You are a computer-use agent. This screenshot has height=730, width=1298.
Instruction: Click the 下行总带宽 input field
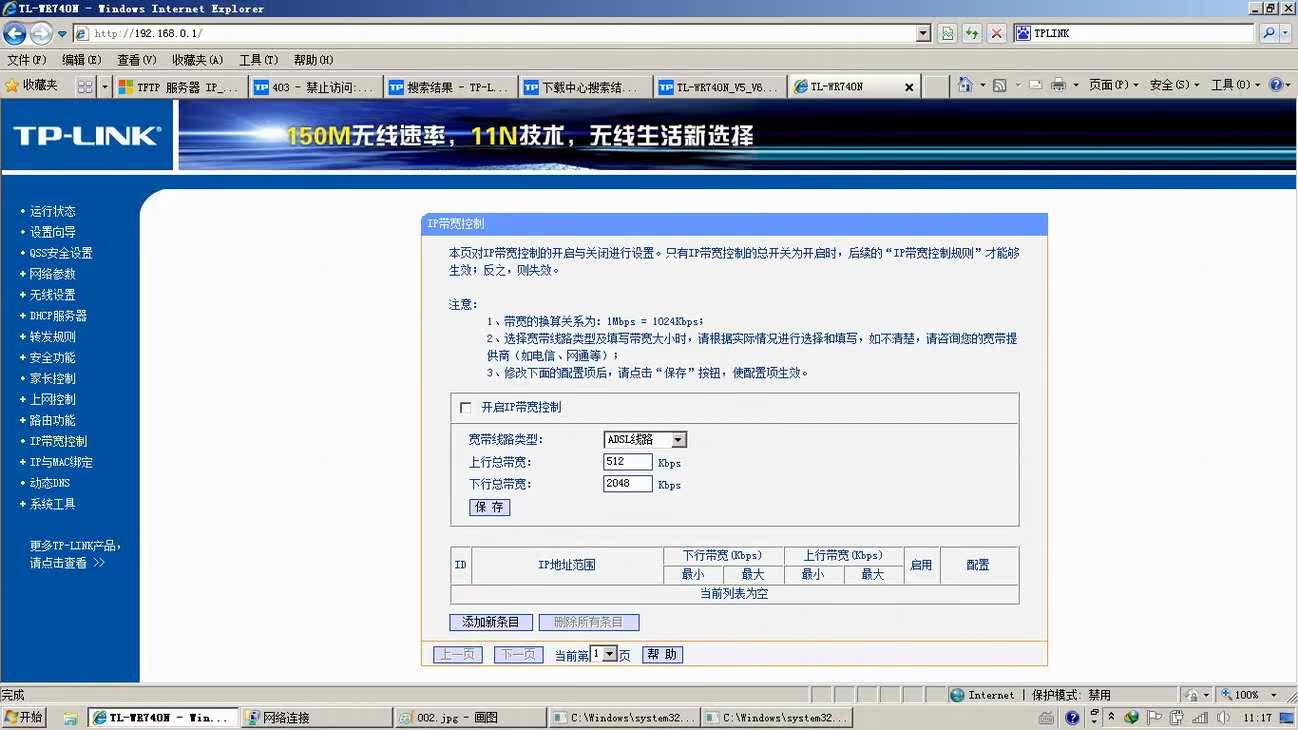[x=628, y=484]
